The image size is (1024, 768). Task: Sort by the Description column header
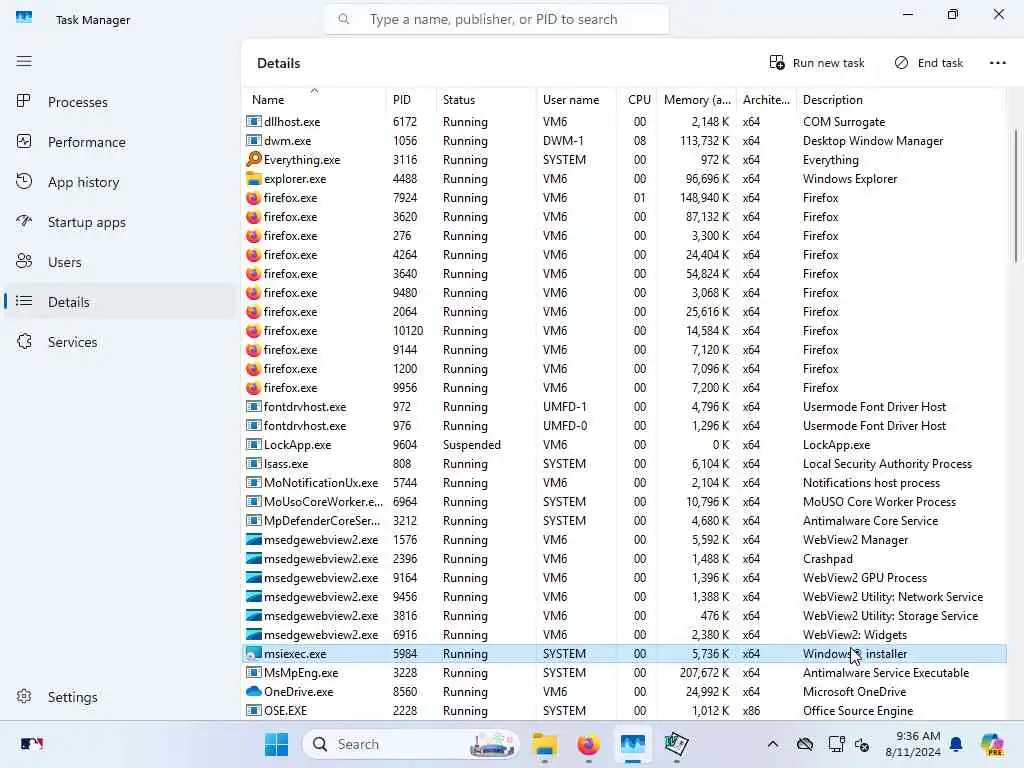901,99
